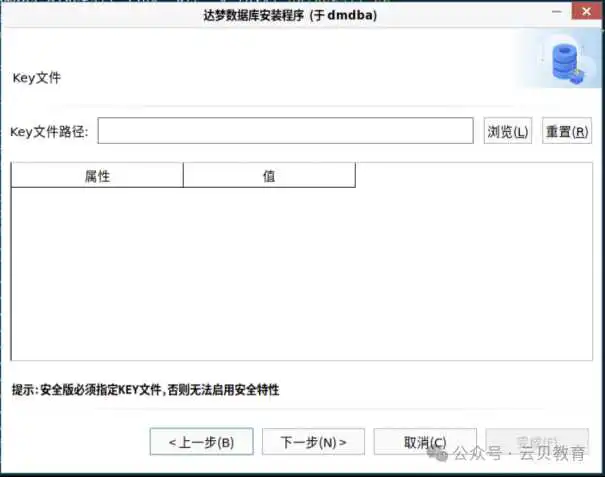Proceed with 下一步(N)> button
The width and height of the screenshot is (605, 477).
[313, 441]
